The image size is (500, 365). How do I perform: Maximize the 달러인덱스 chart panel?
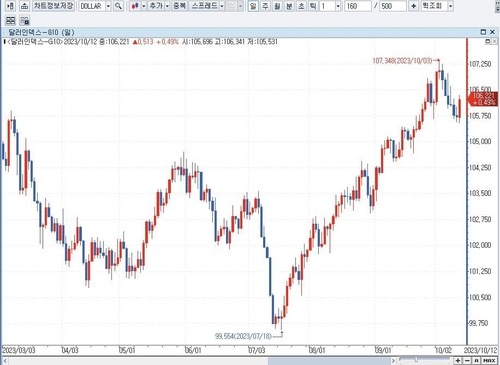[483, 32]
